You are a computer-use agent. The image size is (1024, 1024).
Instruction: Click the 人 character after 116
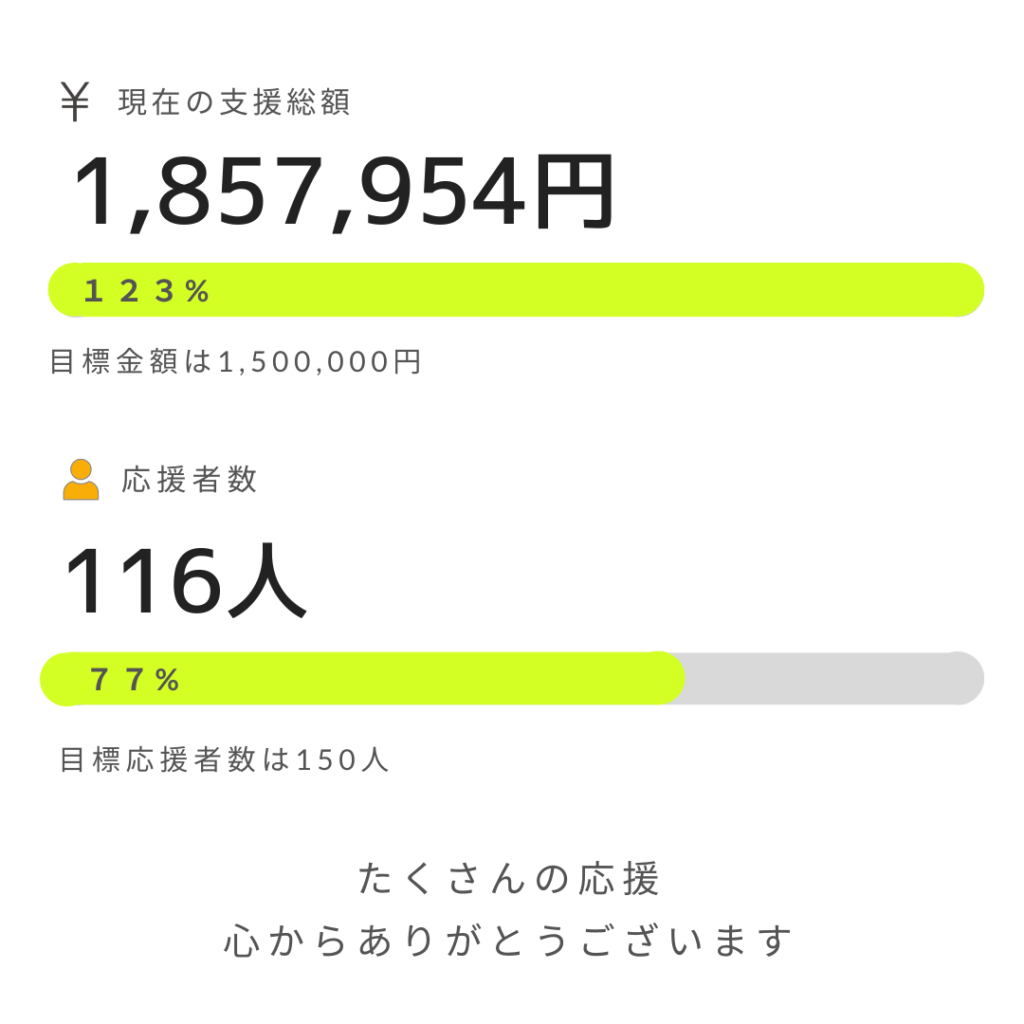267,581
